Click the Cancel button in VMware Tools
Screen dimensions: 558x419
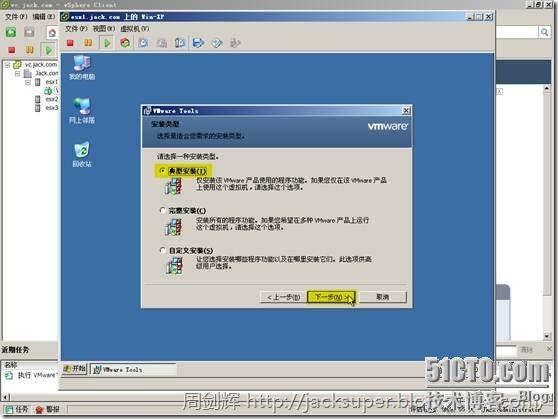(383, 297)
